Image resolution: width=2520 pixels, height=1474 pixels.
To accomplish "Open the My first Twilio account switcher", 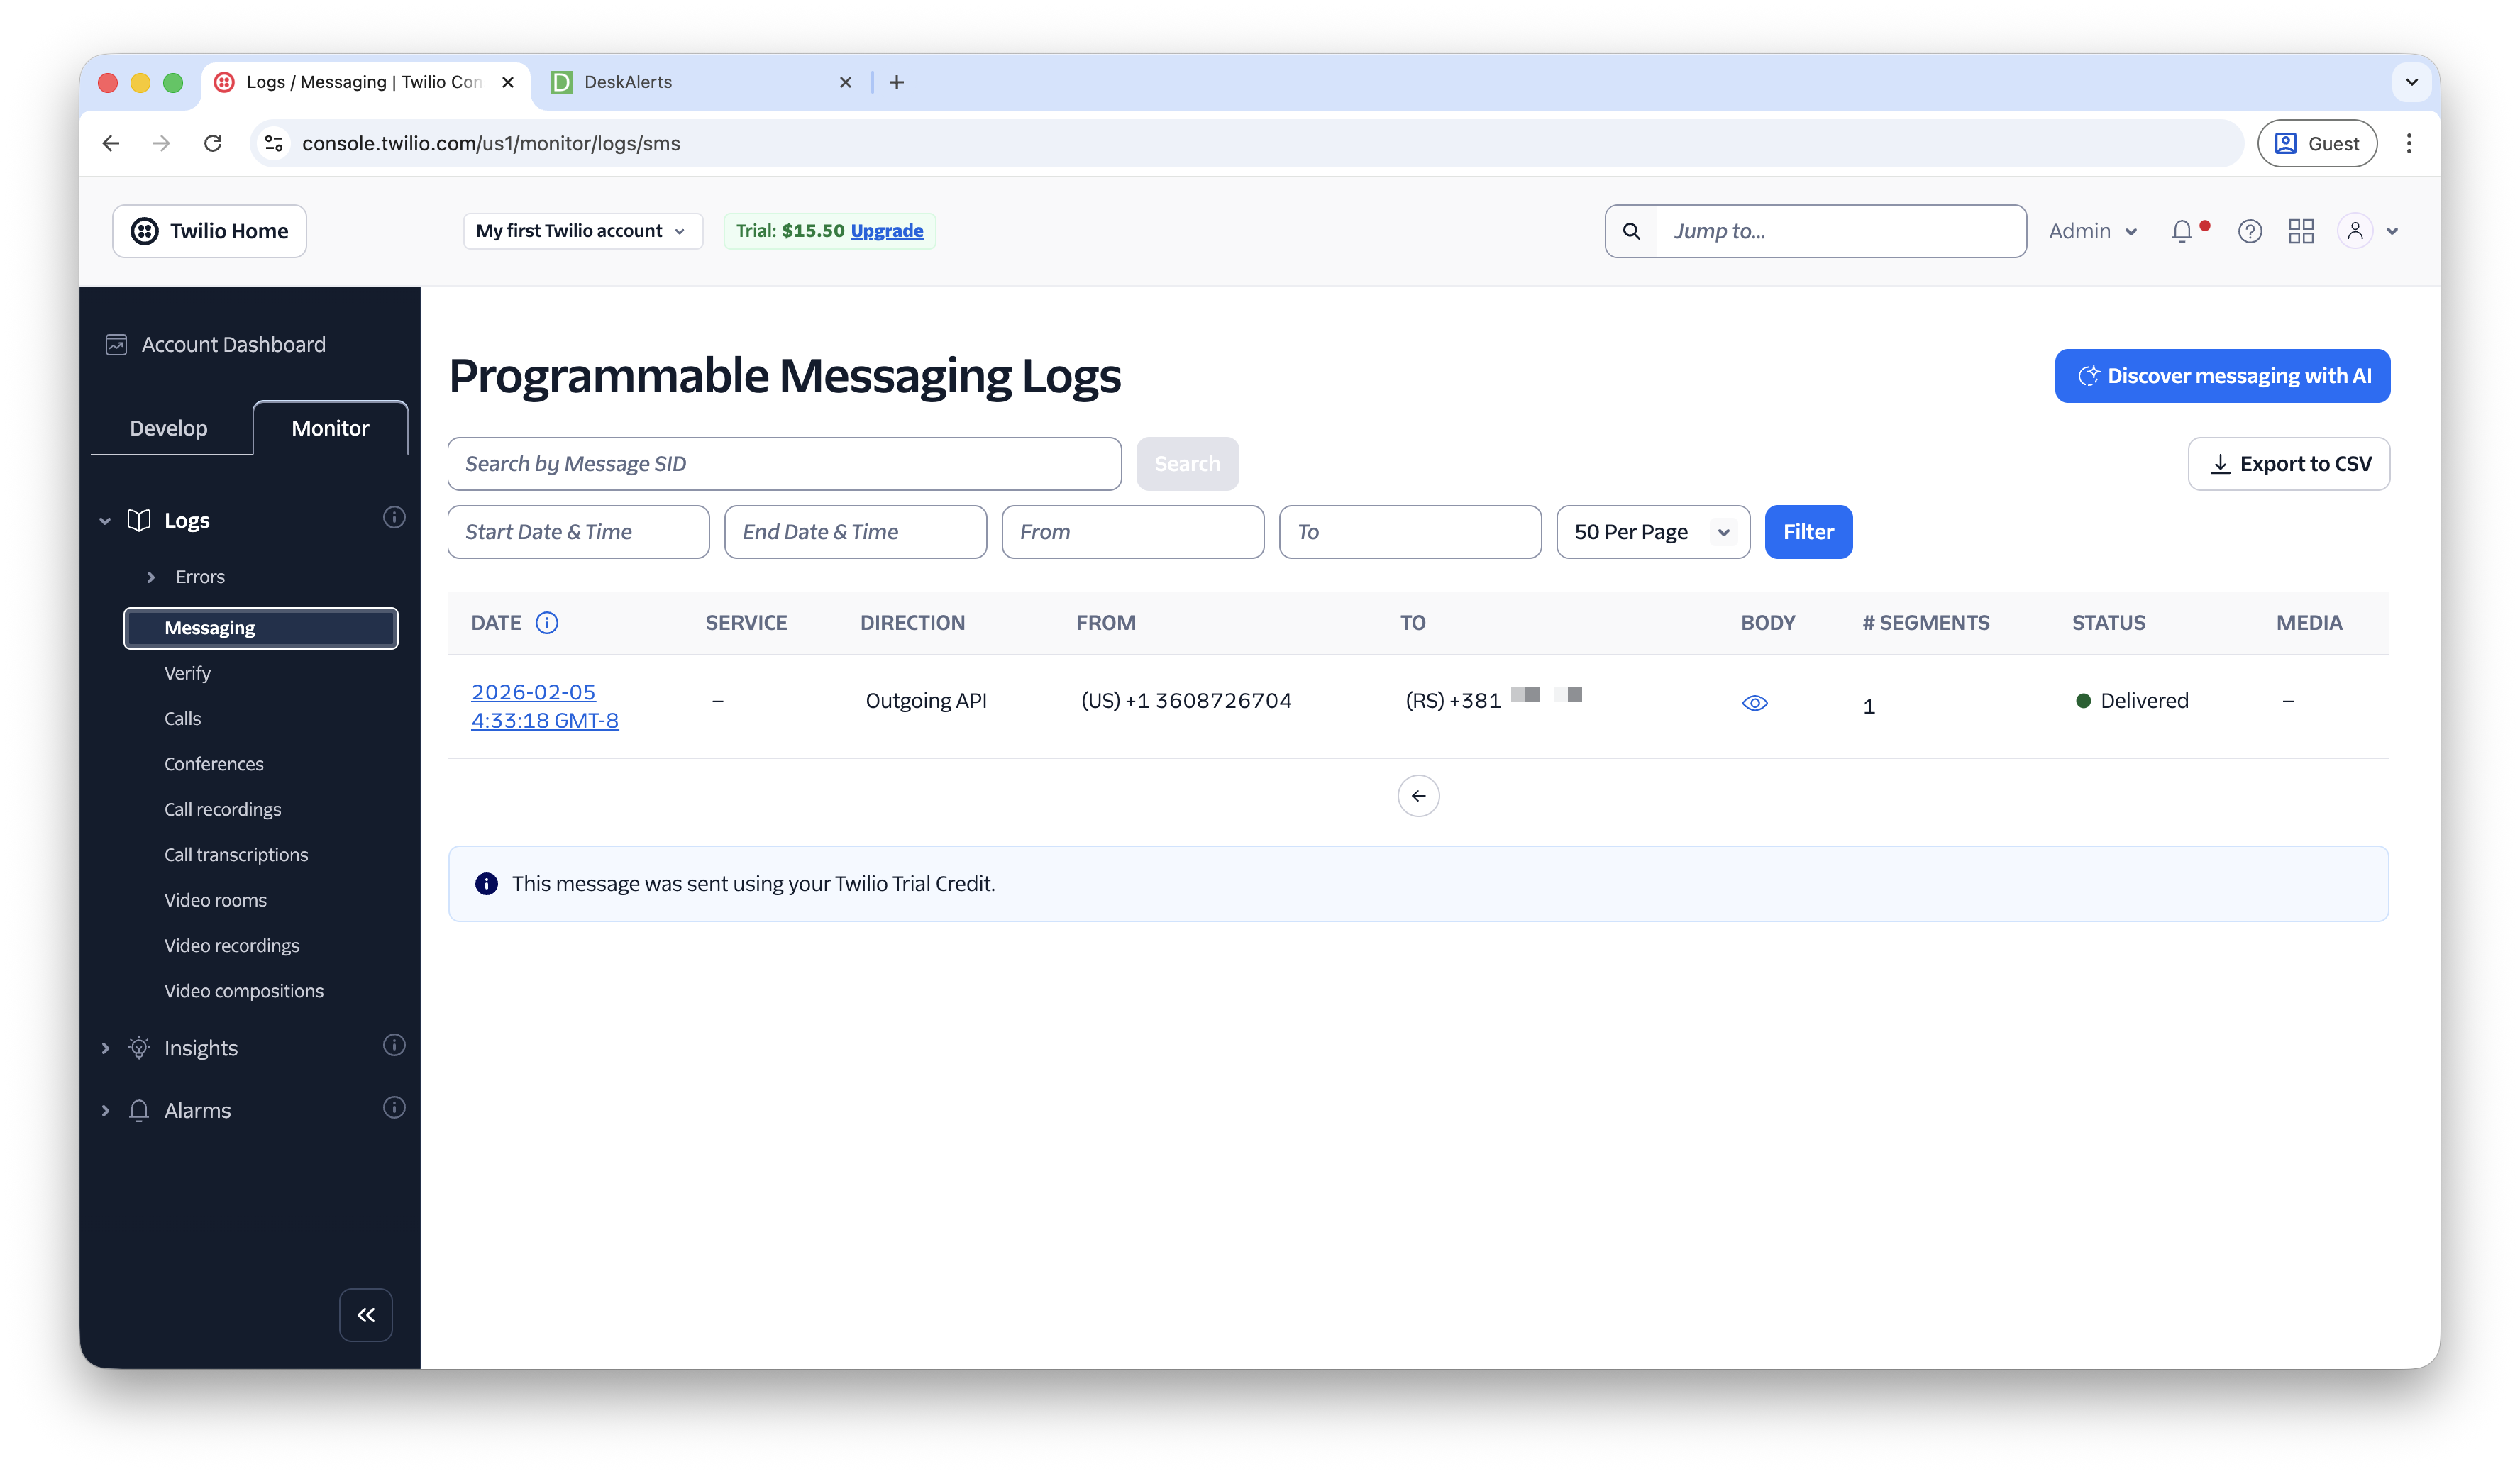I will [x=583, y=230].
